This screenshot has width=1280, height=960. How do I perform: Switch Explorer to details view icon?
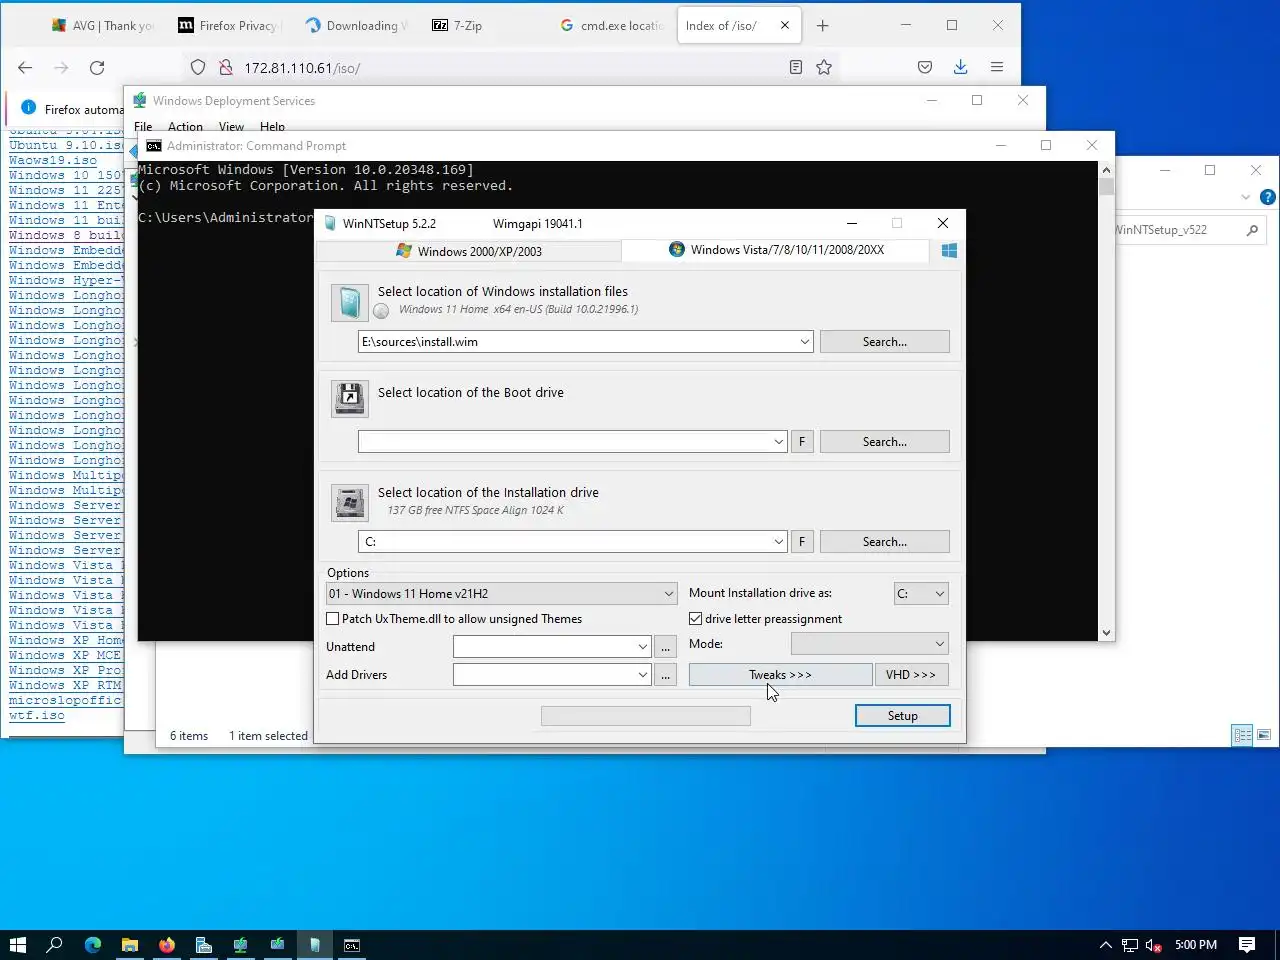tap(1243, 735)
